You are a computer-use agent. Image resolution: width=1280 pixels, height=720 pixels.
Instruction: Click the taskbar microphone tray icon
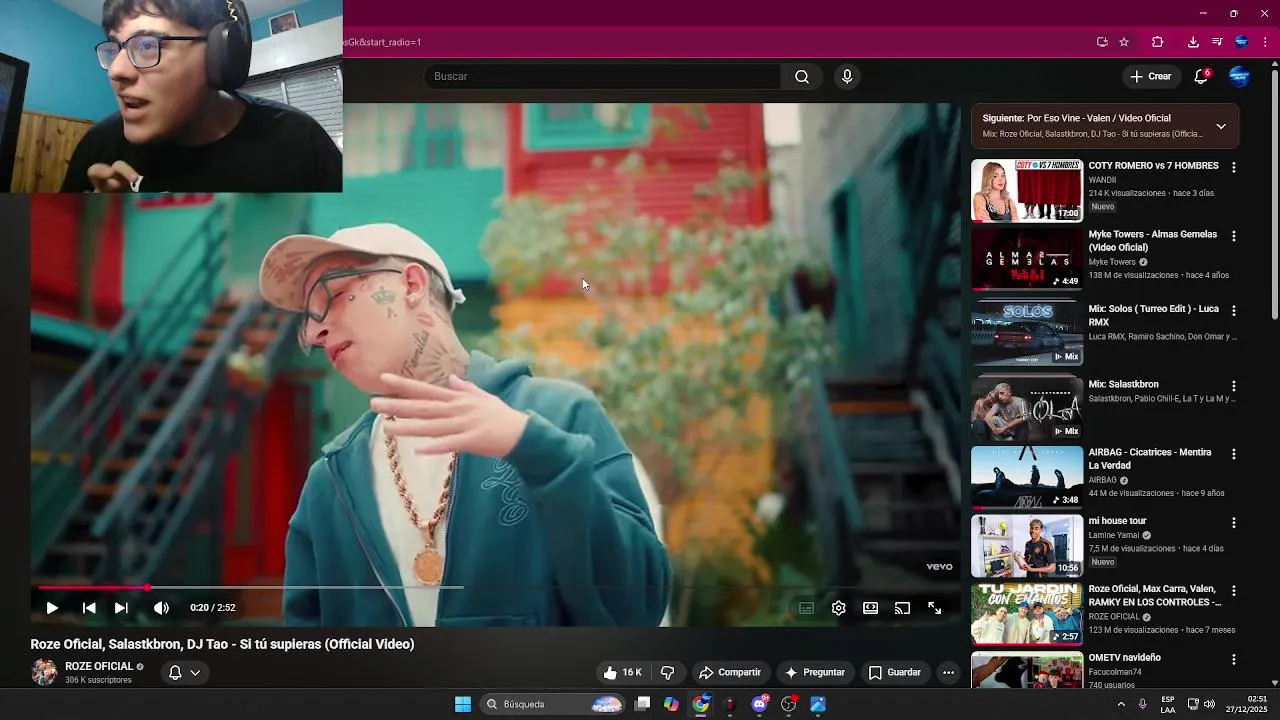(1143, 704)
